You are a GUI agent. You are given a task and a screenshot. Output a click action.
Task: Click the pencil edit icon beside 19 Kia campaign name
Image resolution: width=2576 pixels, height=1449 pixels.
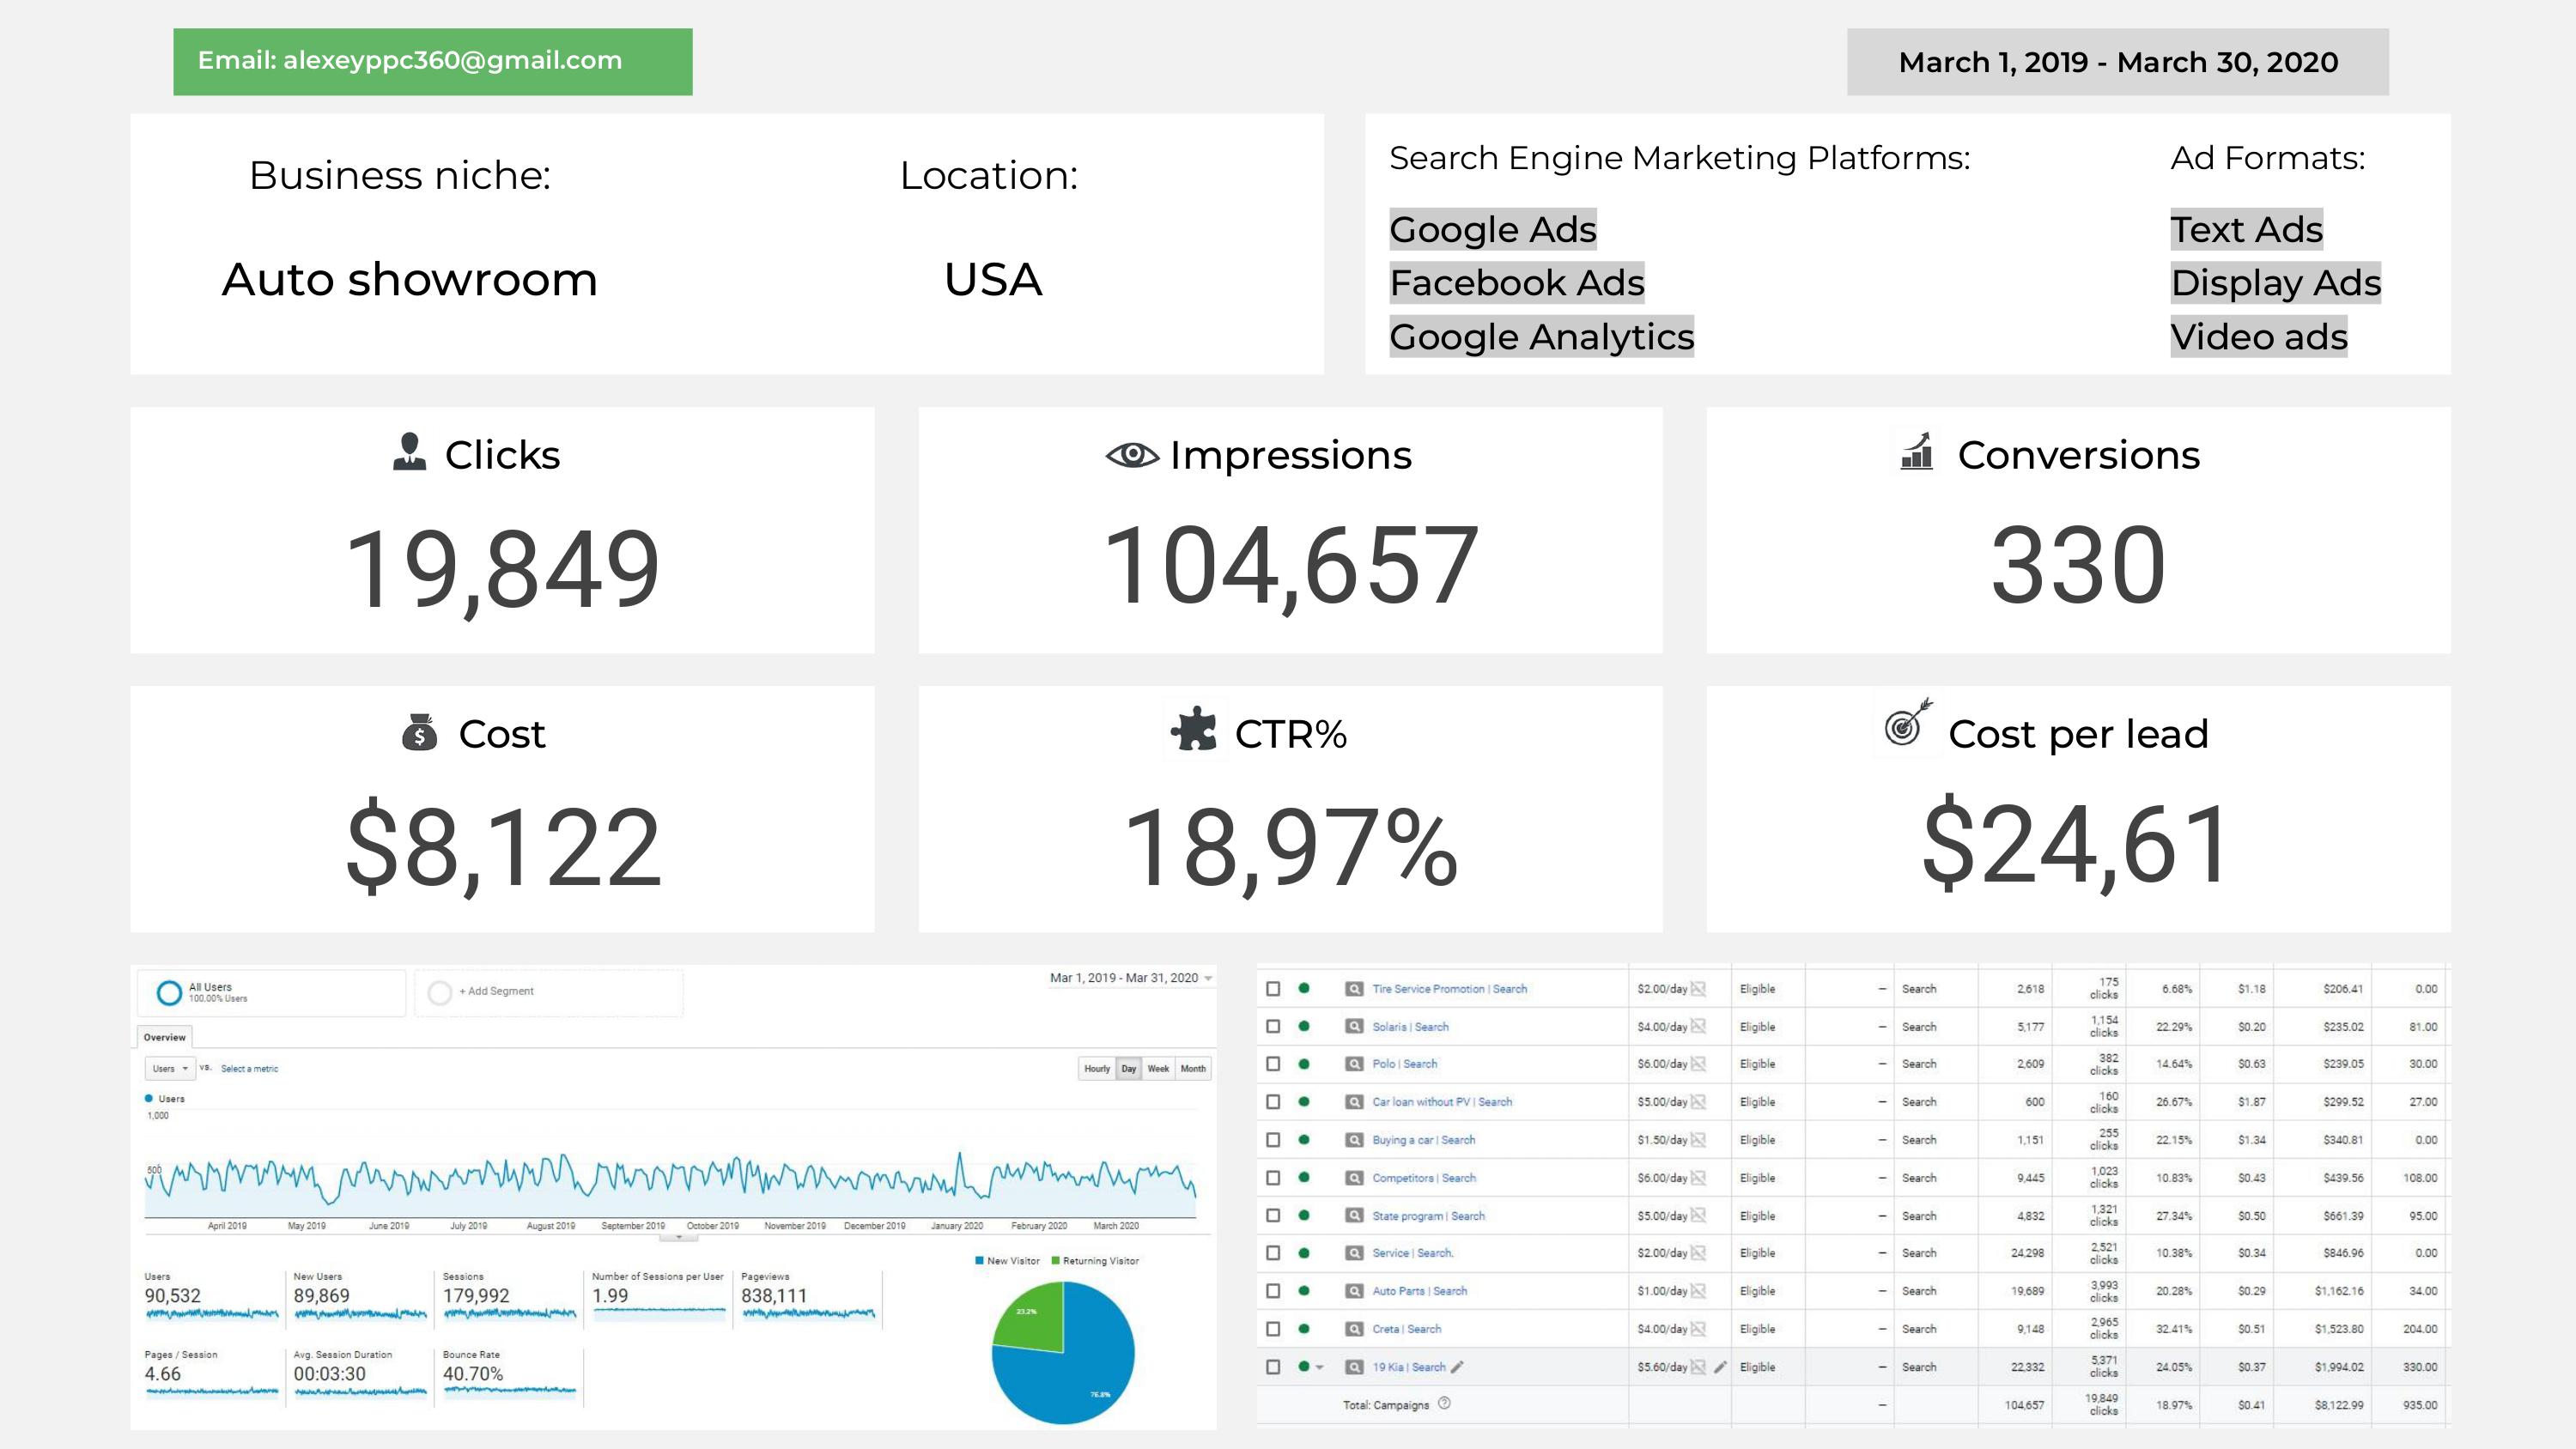pyautogui.click(x=1457, y=1367)
